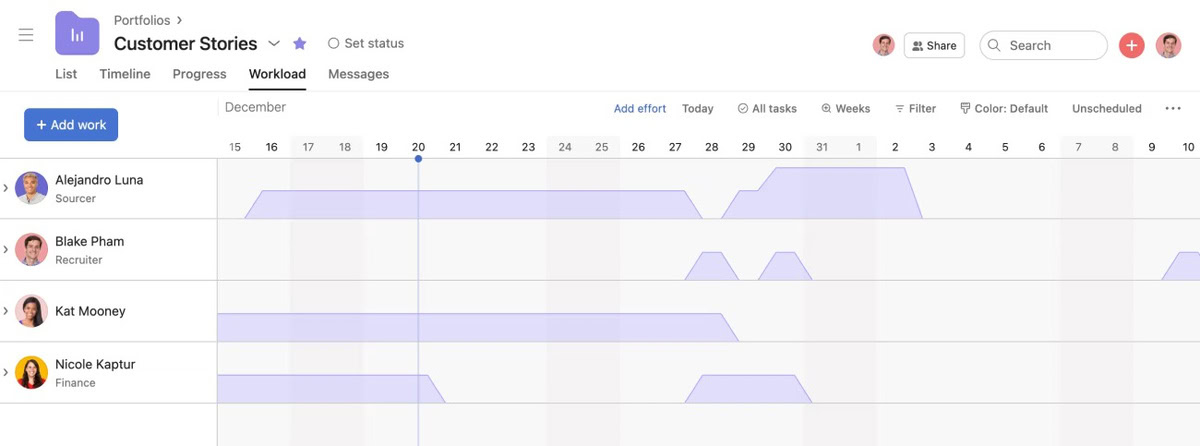Screen dimensions: 1200x446
Task: Open the profile avatar at top right
Action: [1168, 45]
